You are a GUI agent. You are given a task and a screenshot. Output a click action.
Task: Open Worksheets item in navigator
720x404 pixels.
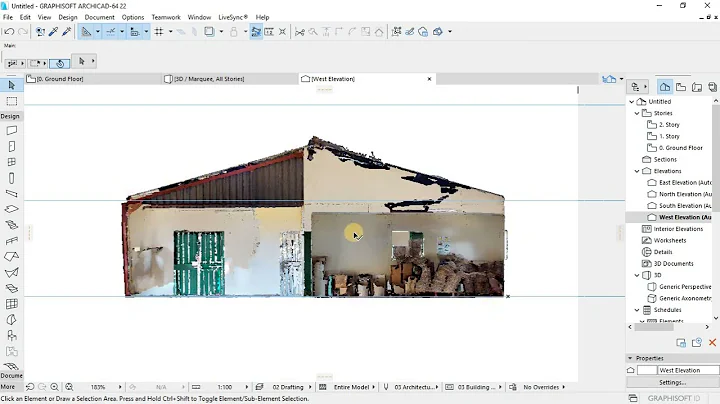[x=664, y=240]
